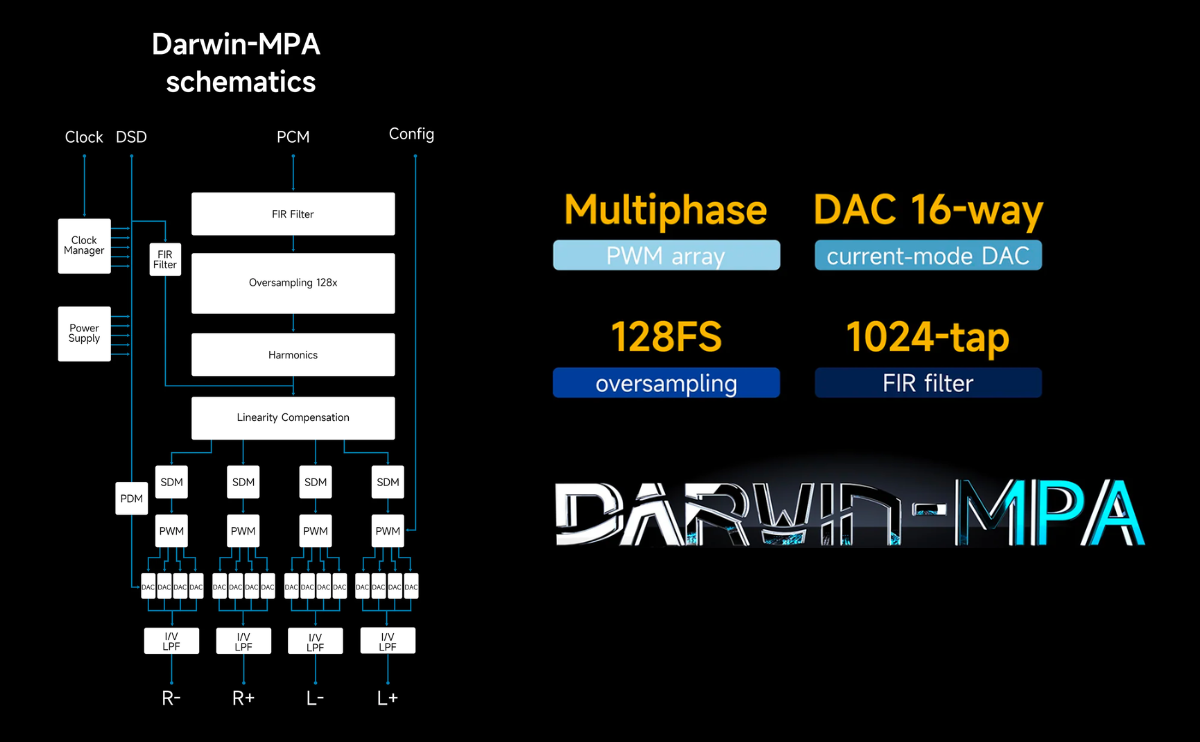Select the "DSD" input label
The image size is (1200, 742).
[131, 137]
